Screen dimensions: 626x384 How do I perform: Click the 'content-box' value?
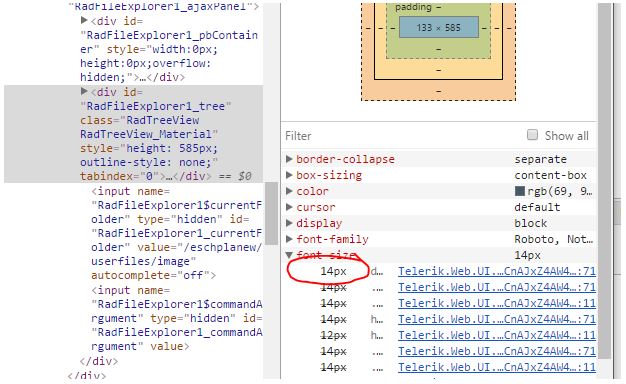click(x=550, y=175)
